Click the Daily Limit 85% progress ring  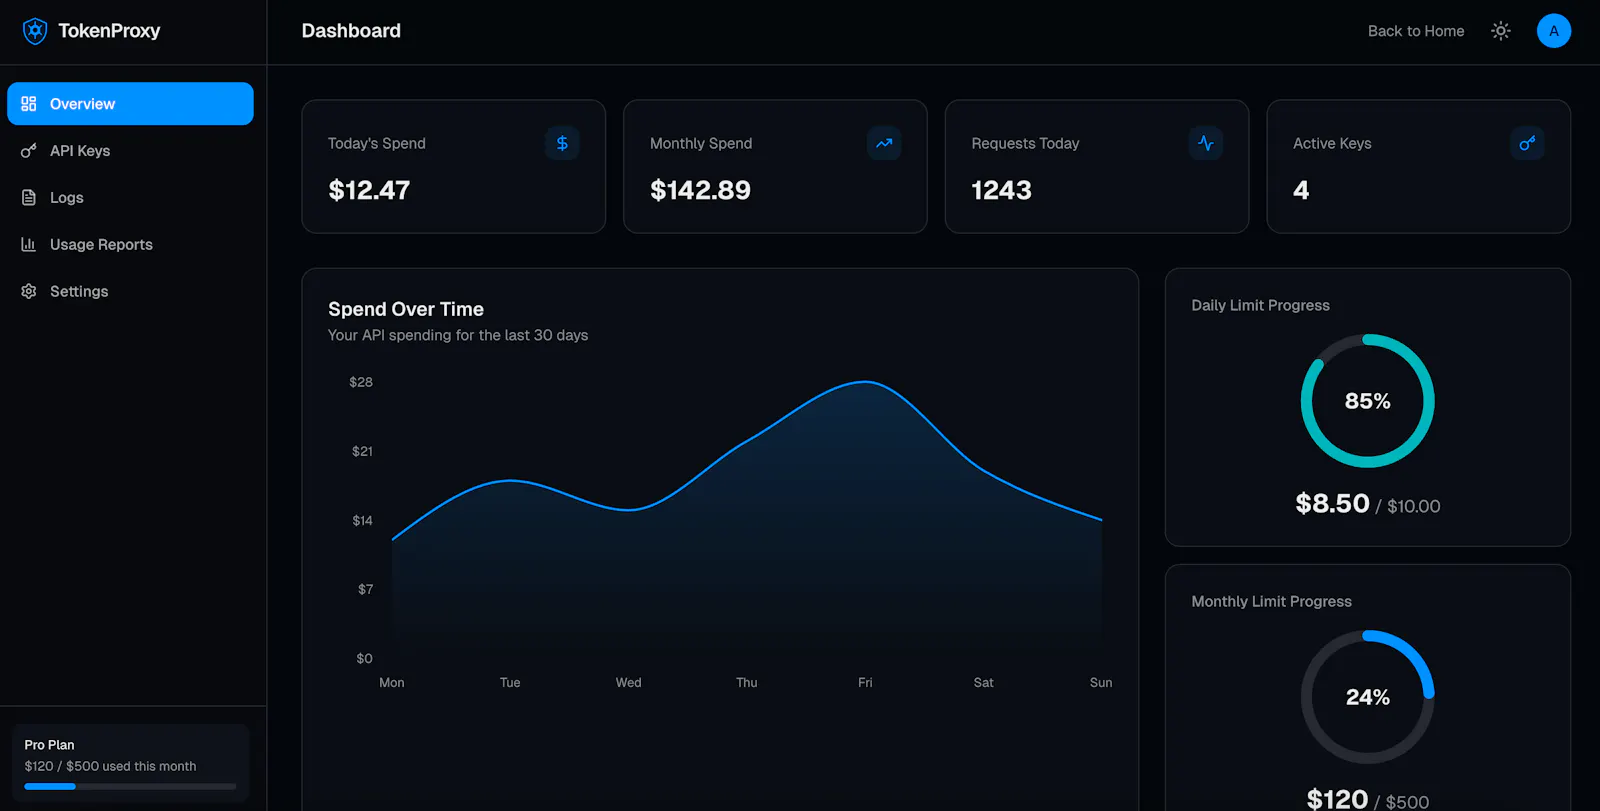coord(1368,401)
